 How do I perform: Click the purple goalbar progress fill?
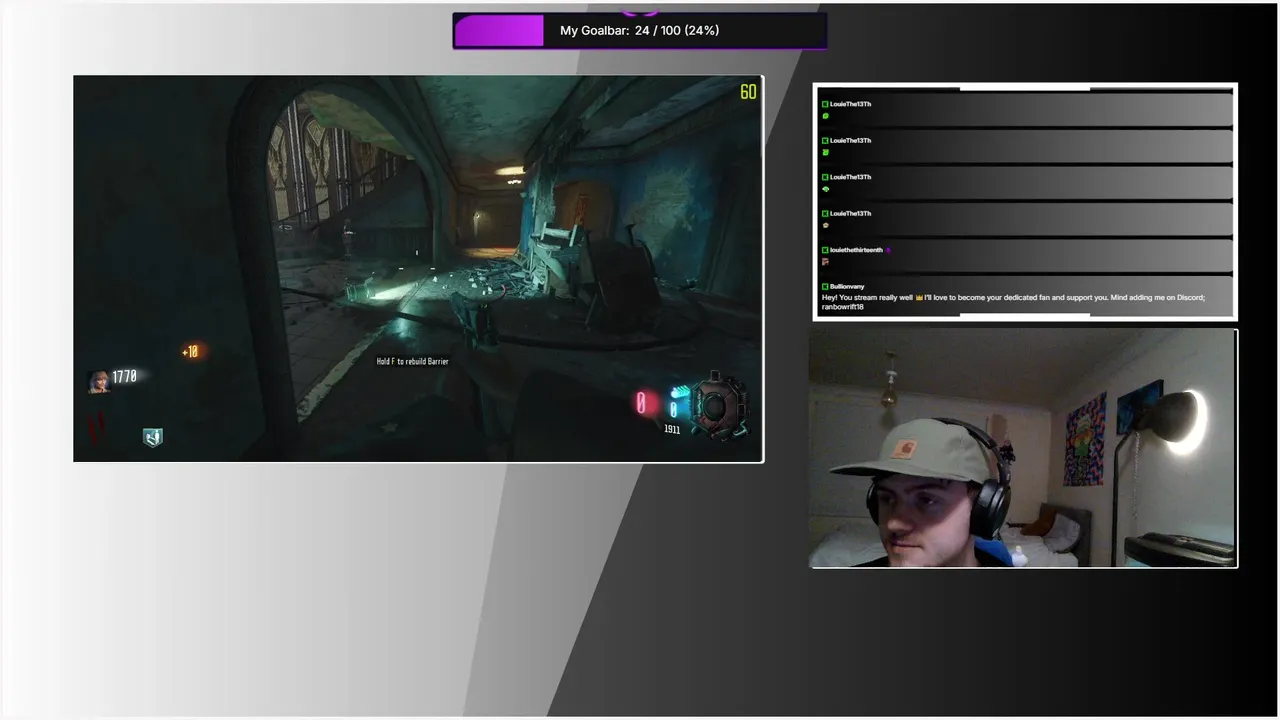pos(499,31)
